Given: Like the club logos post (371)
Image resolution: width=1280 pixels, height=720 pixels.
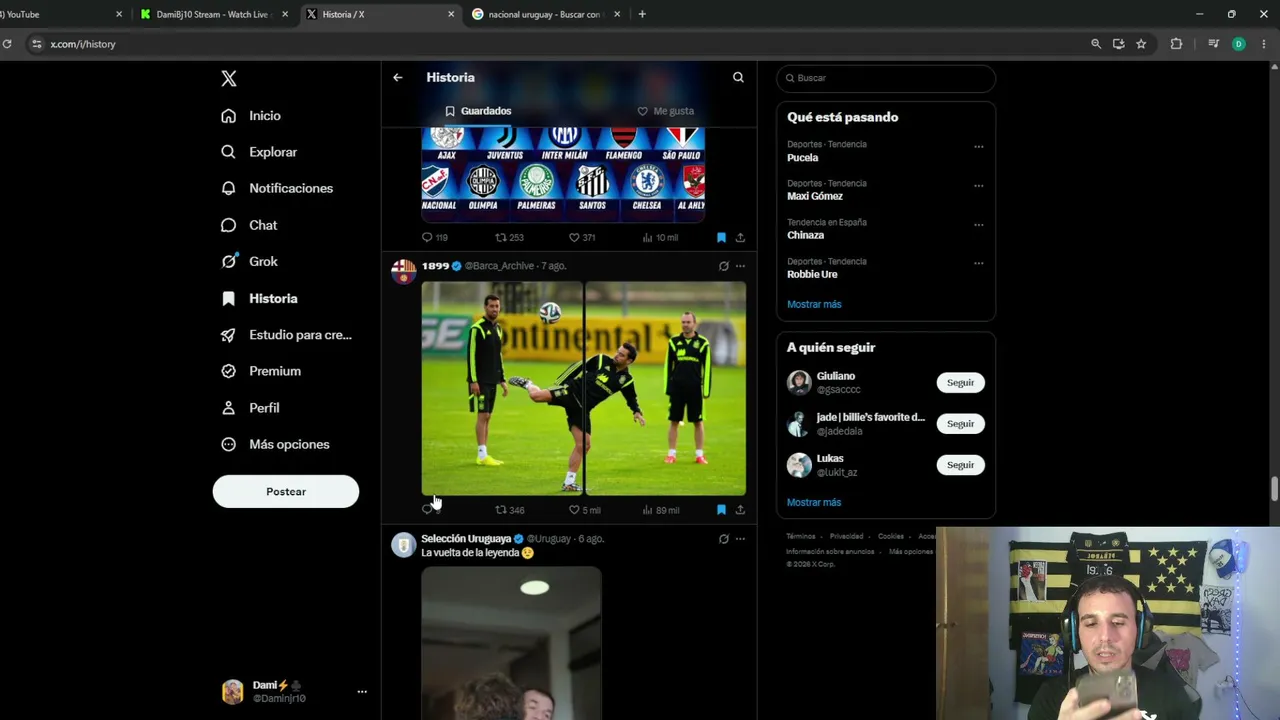Looking at the screenshot, I should click(582, 238).
